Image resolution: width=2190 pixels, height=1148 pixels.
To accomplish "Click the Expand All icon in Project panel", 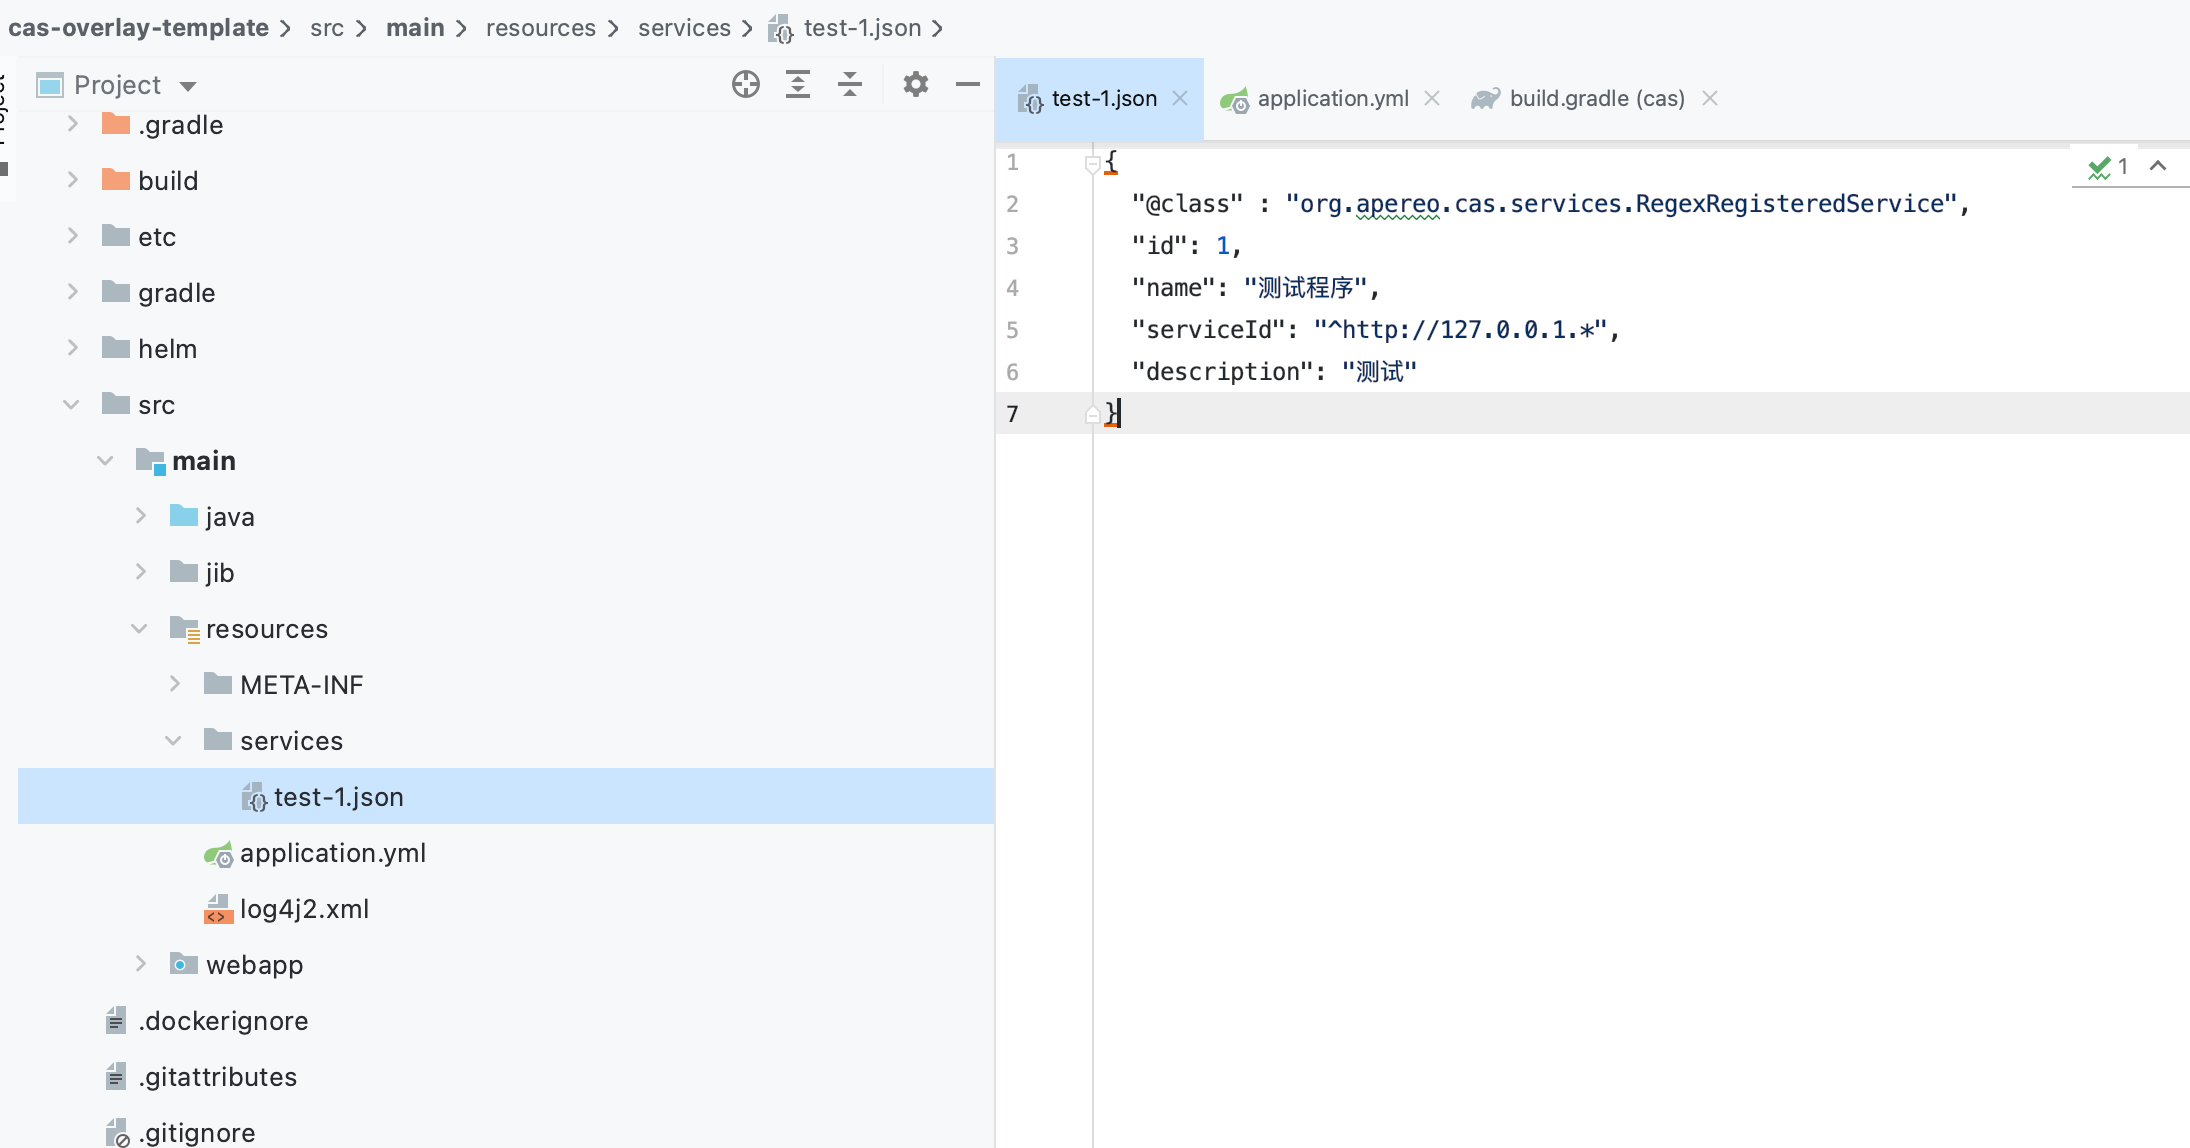I will [797, 84].
